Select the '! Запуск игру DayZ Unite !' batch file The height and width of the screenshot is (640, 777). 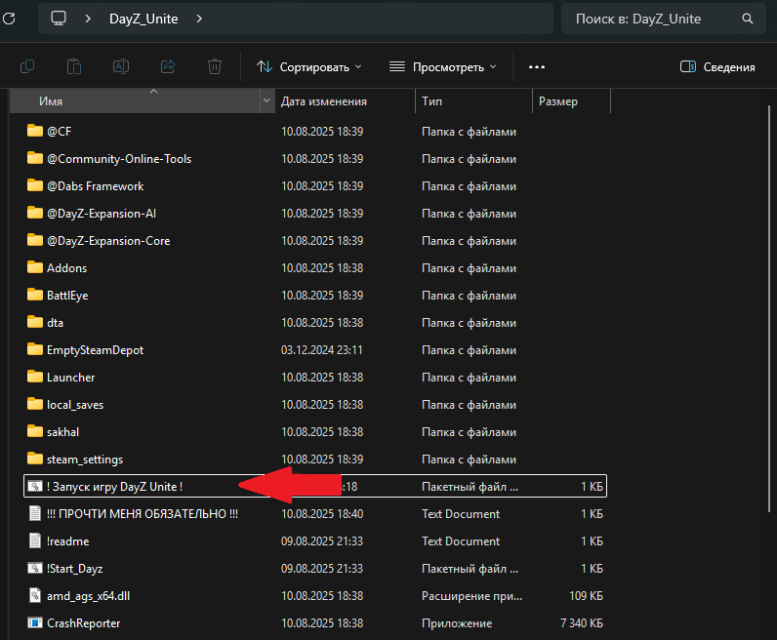click(x=315, y=486)
